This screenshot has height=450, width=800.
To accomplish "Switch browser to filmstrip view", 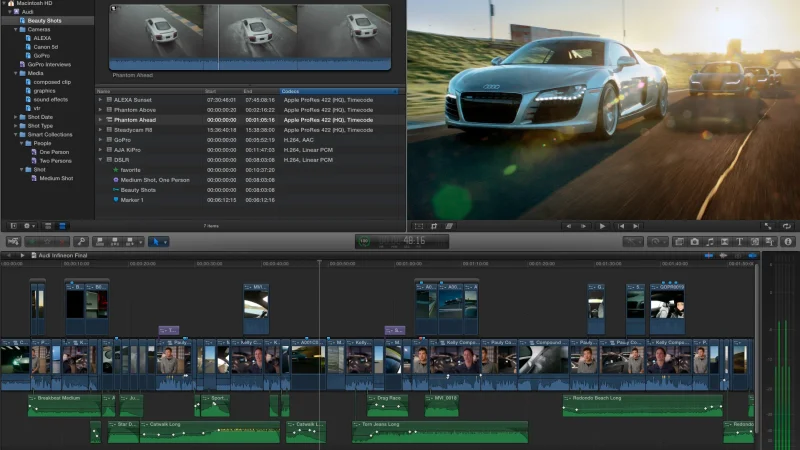I will [x=47, y=226].
